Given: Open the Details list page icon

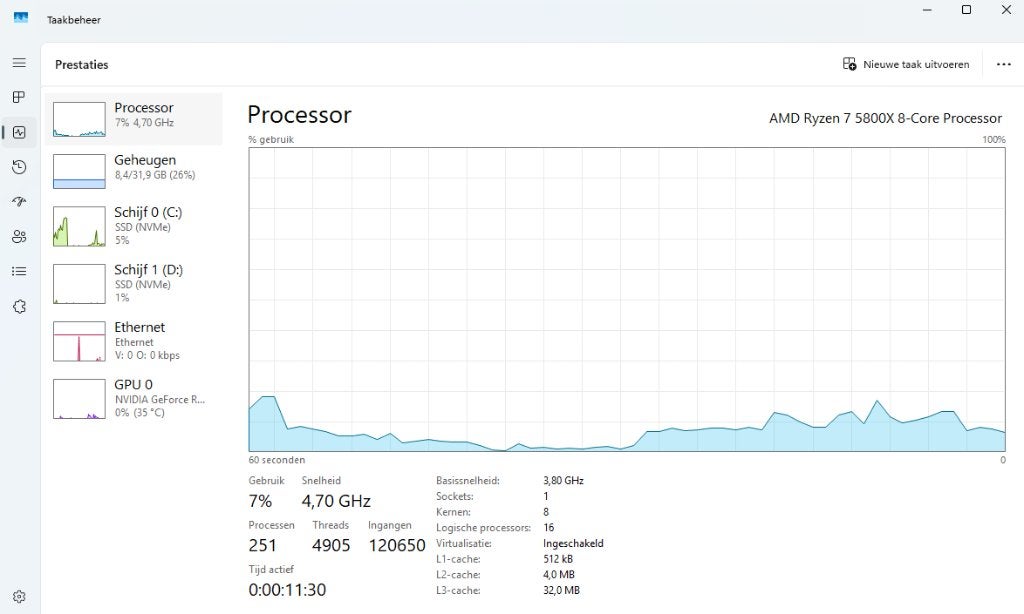Looking at the screenshot, I should click(x=19, y=271).
